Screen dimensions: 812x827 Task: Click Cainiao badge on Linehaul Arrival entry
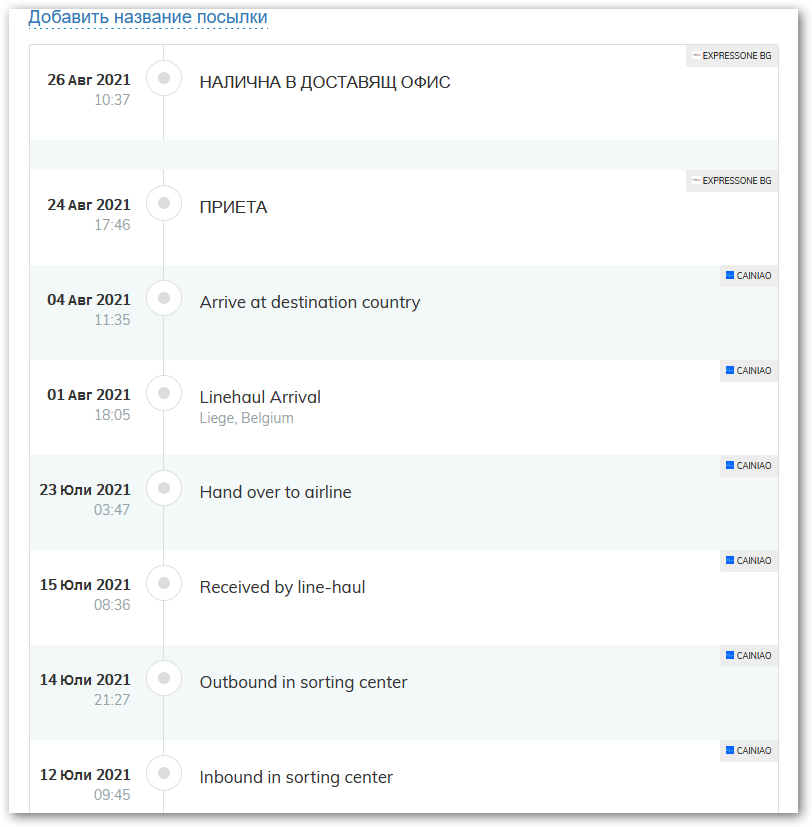pos(749,371)
